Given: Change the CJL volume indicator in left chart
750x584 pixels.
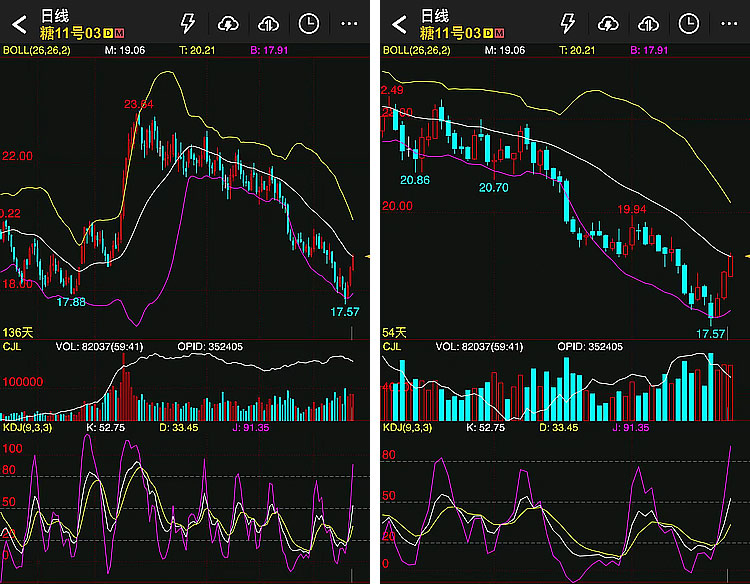Looking at the screenshot, I should 12,346.
